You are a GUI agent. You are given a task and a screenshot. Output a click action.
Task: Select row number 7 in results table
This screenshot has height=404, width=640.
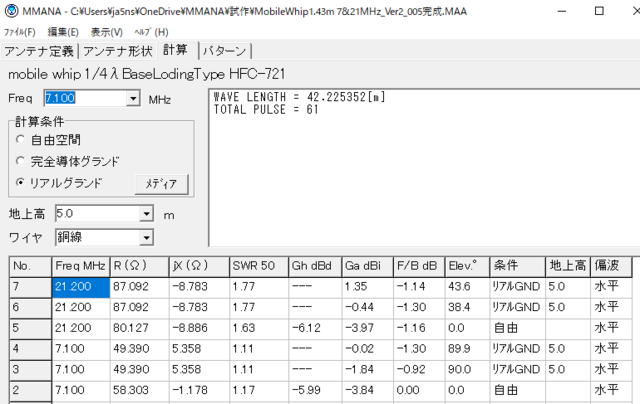click(x=31, y=287)
